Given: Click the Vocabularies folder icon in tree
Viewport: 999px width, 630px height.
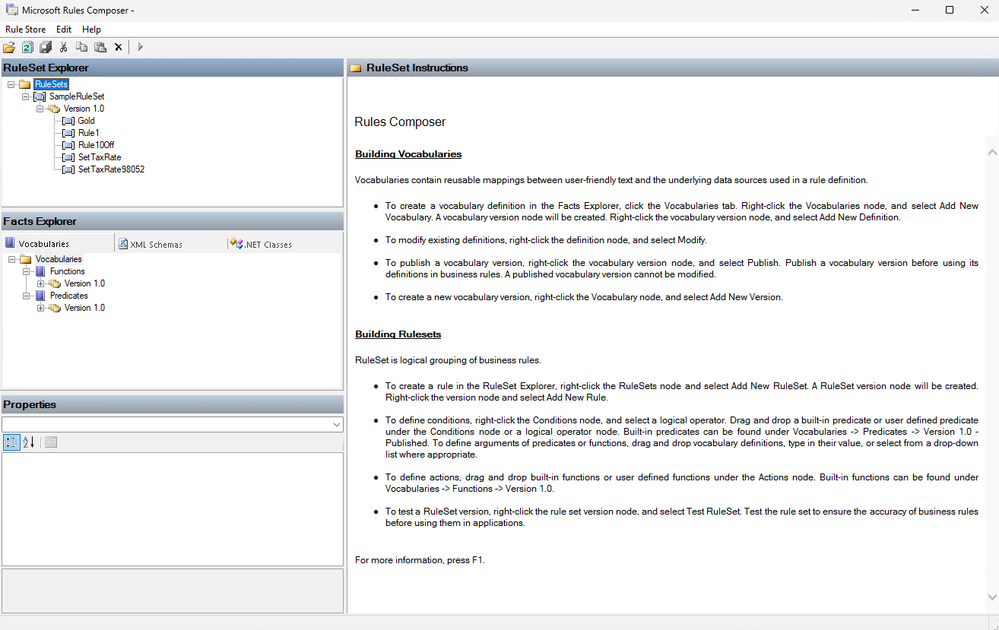Looking at the screenshot, I should click(x=25, y=259).
